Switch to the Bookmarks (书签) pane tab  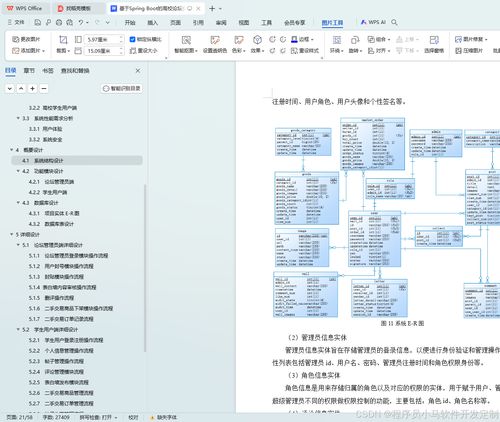[48, 71]
